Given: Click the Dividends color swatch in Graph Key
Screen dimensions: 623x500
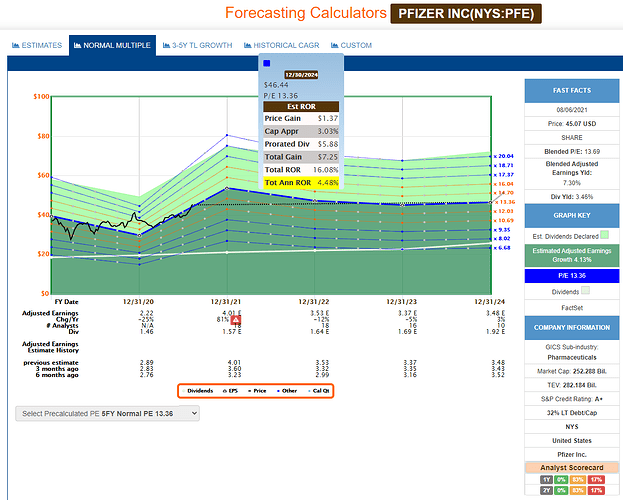Looking at the screenshot, I should pos(585,291).
